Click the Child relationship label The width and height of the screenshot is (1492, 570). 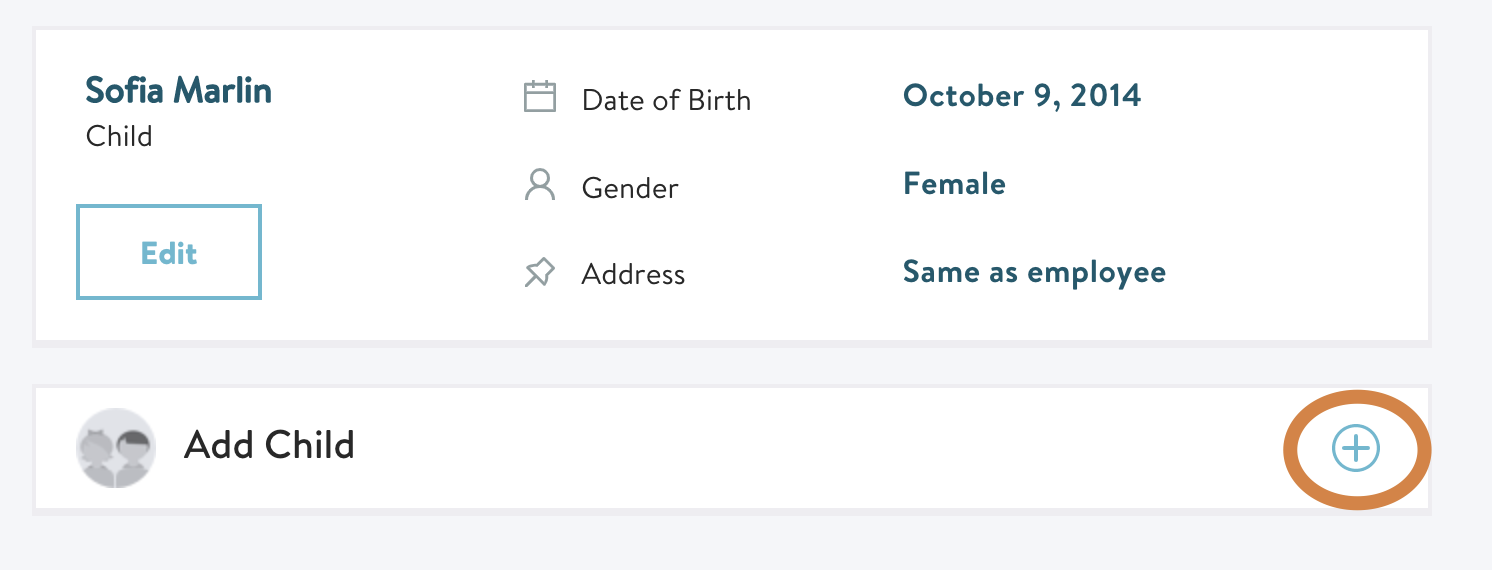(x=119, y=136)
